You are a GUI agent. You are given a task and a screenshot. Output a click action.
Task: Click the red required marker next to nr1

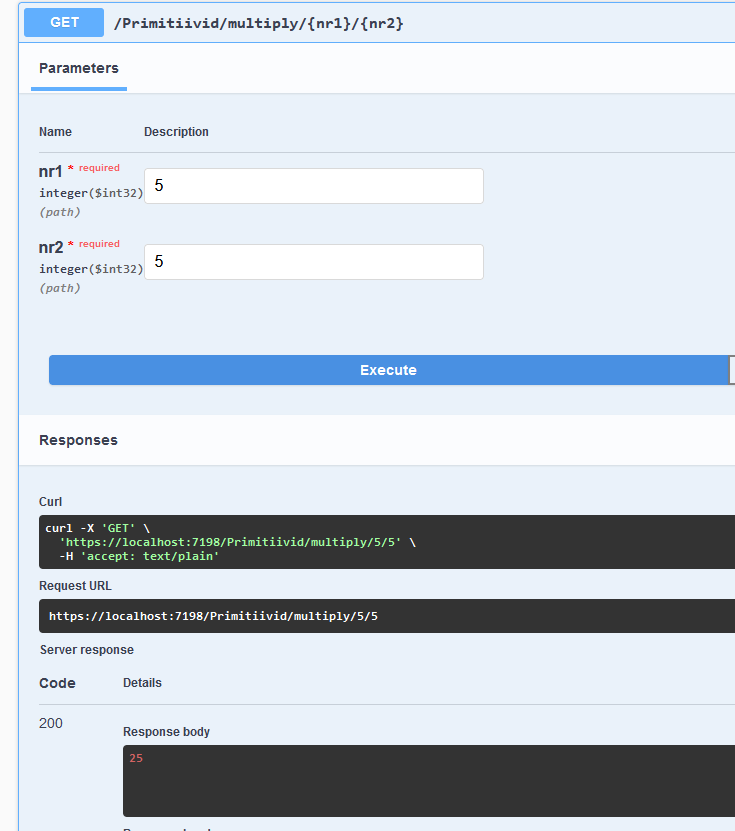pyautogui.click(x=94, y=167)
